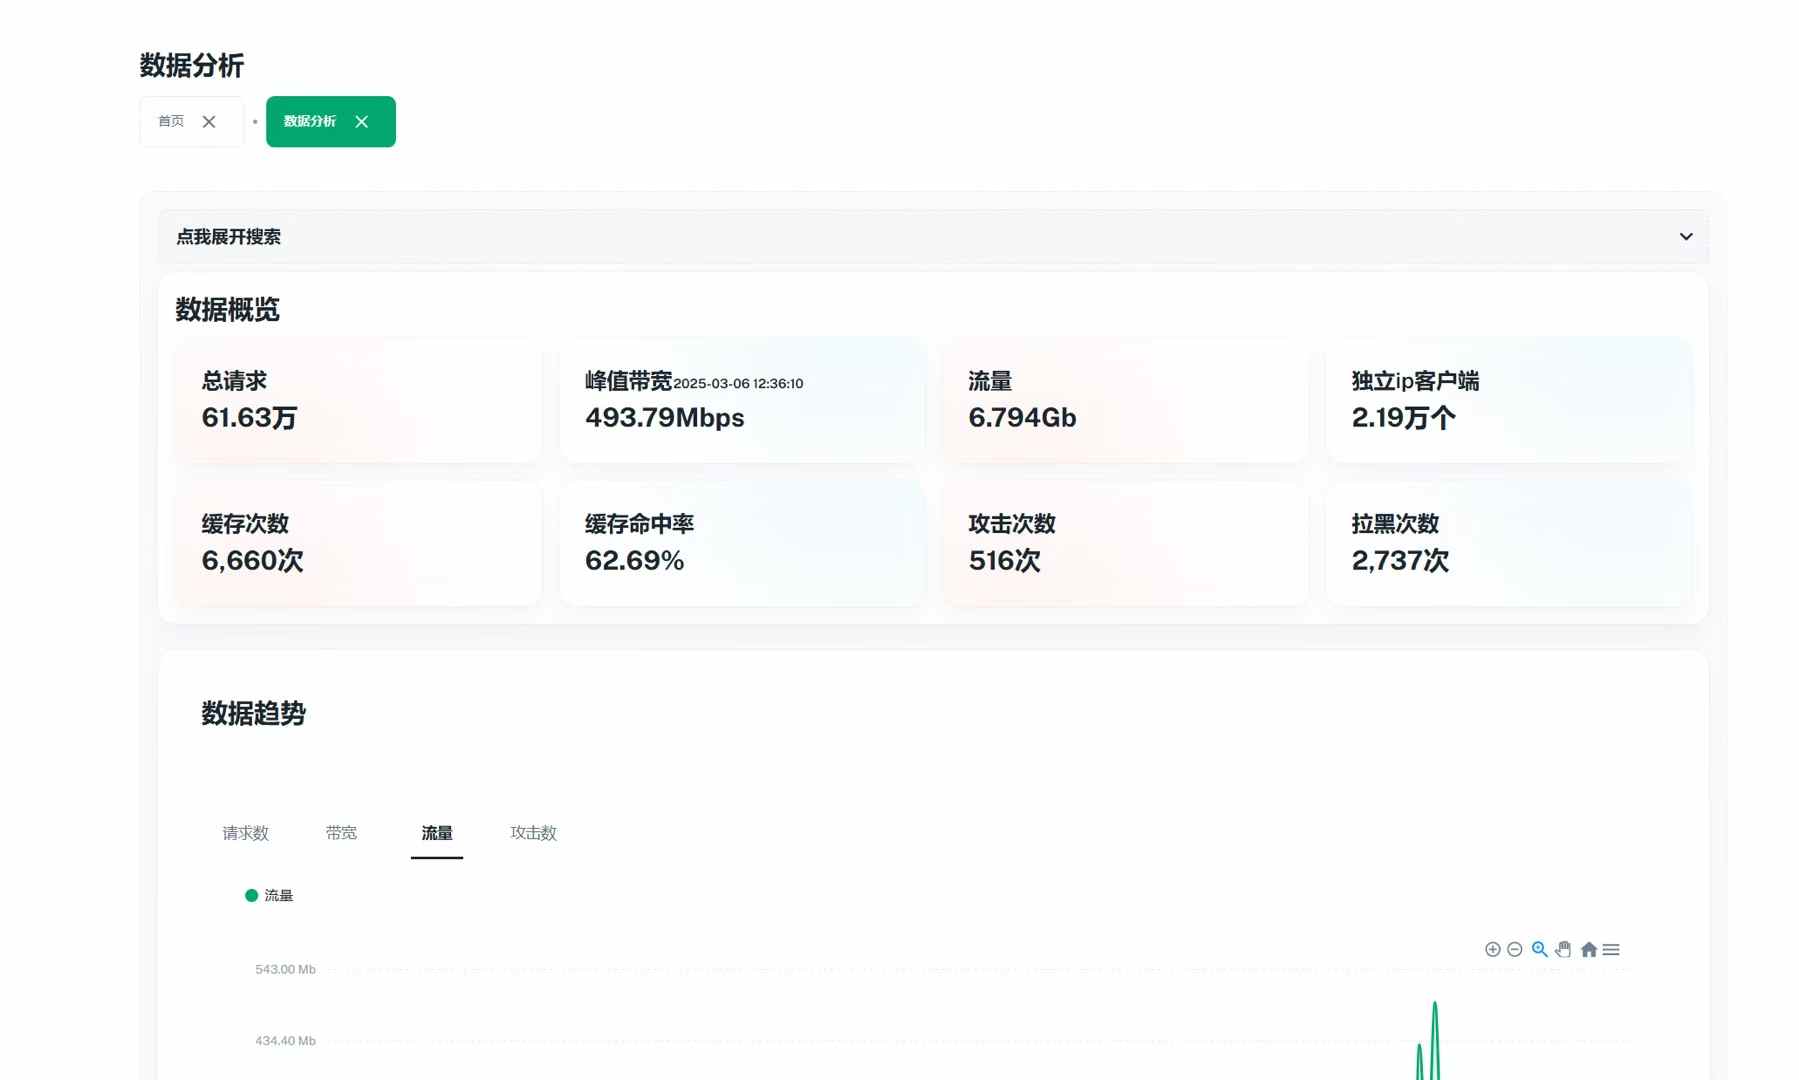This screenshot has width=1799, height=1080.
Task: Click the 总请求 61.63万 stat card
Action: click(358, 400)
